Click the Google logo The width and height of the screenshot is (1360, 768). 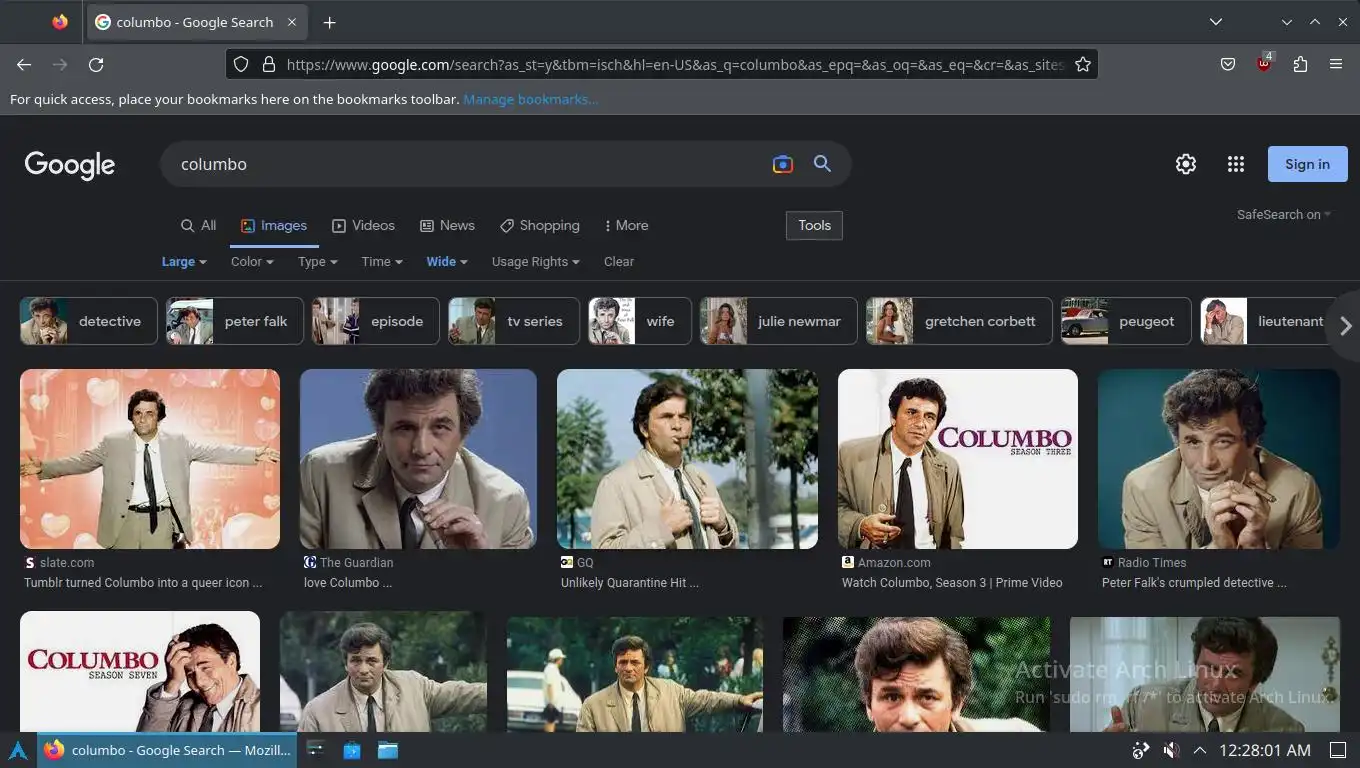[x=70, y=165]
